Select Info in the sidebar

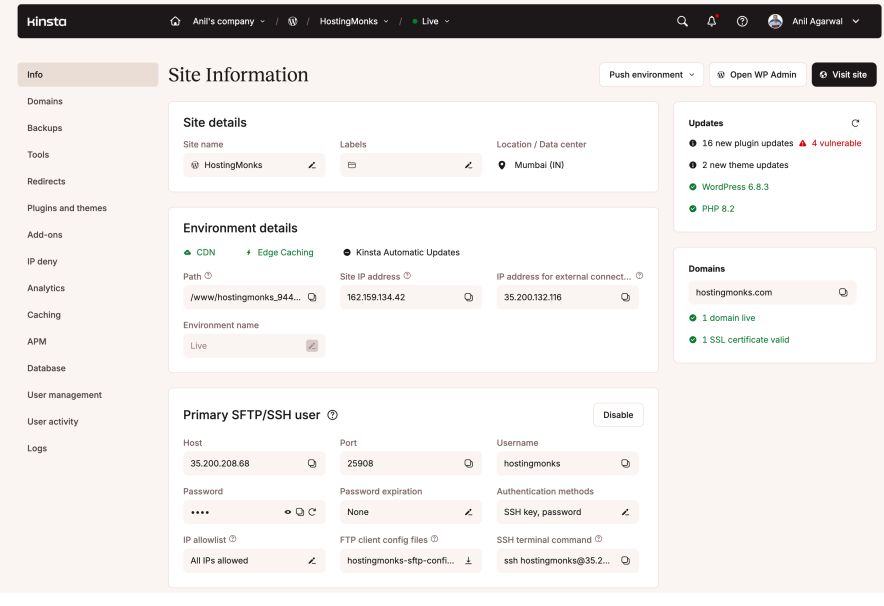[x=88, y=74]
